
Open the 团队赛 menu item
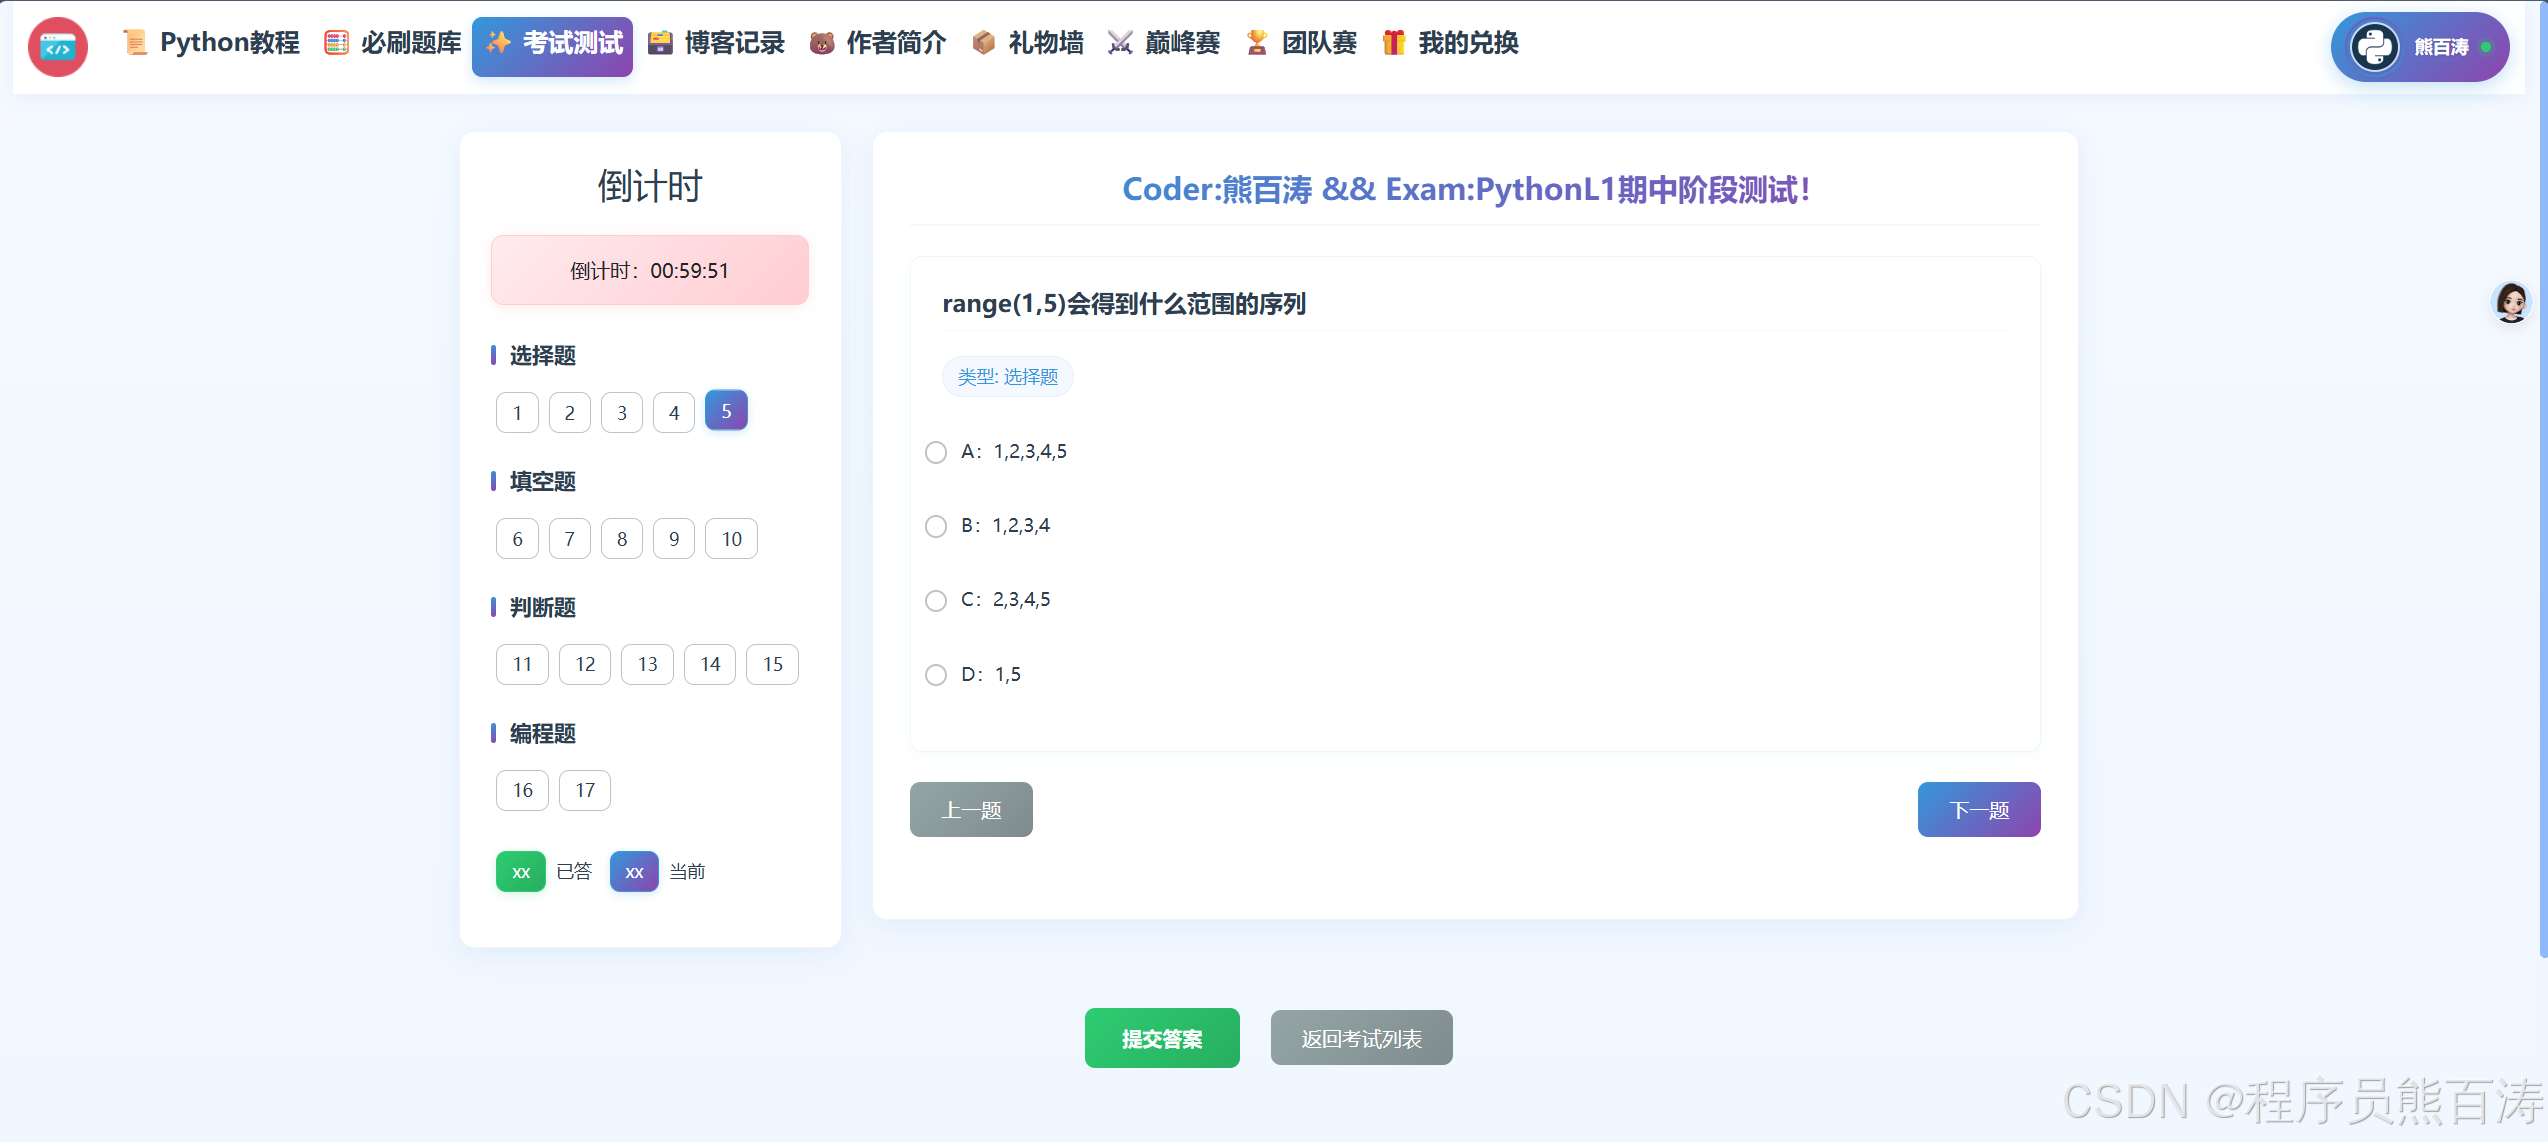[1301, 43]
